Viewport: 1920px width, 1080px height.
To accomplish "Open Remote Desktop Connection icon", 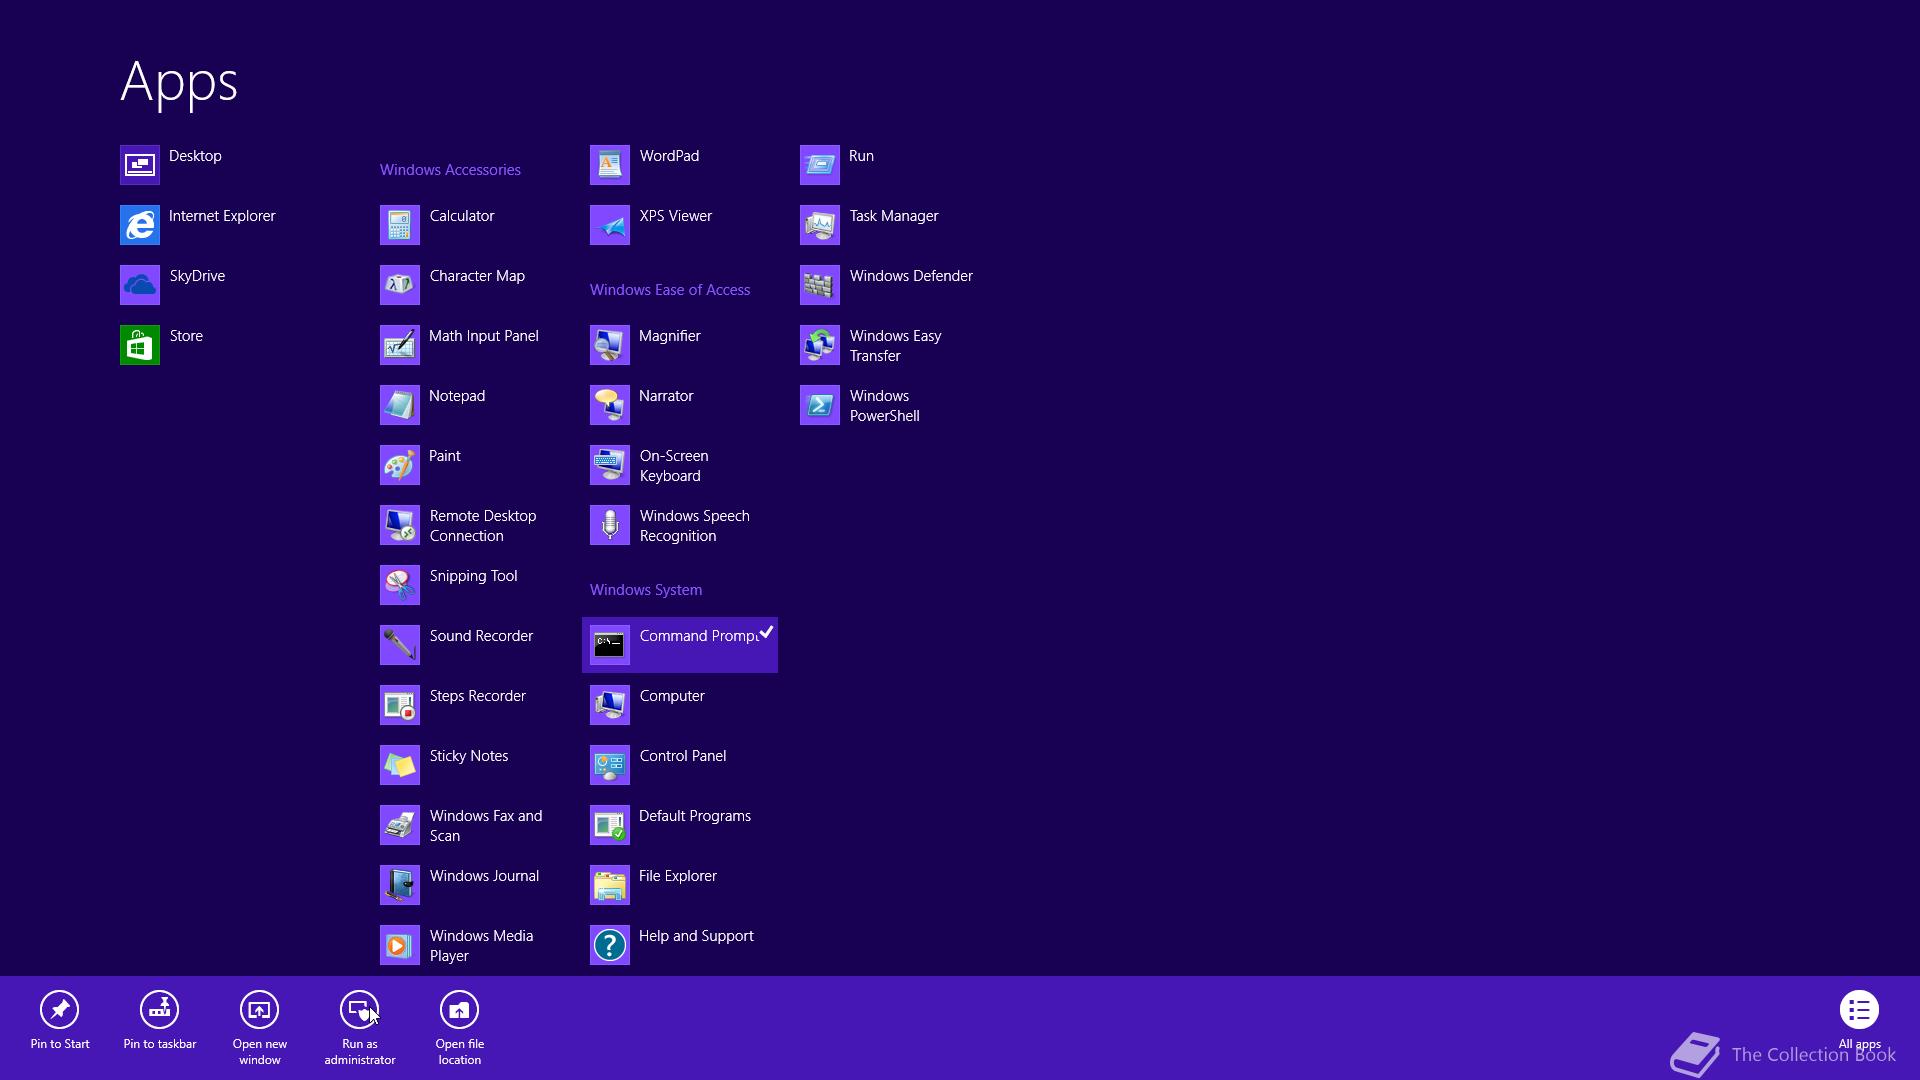I will click(x=400, y=525).
